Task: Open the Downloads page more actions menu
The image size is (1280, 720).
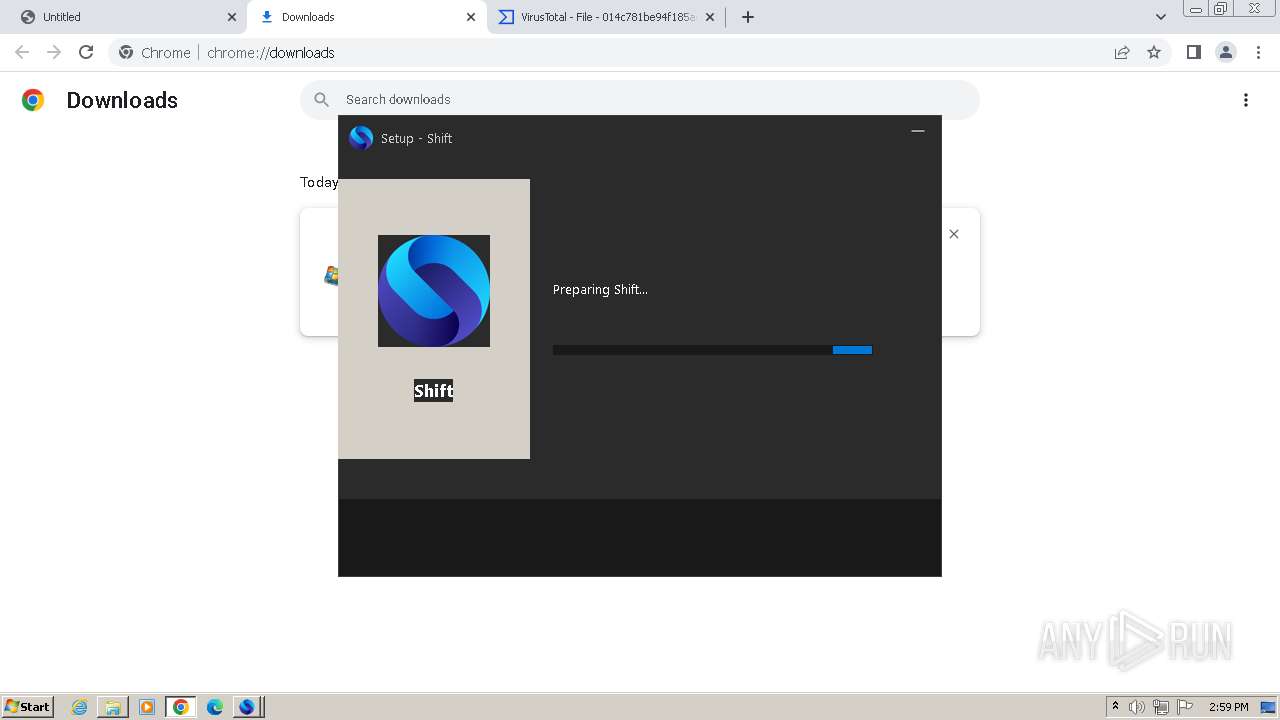Action: pyautogui.click(x=1246, y=100)
